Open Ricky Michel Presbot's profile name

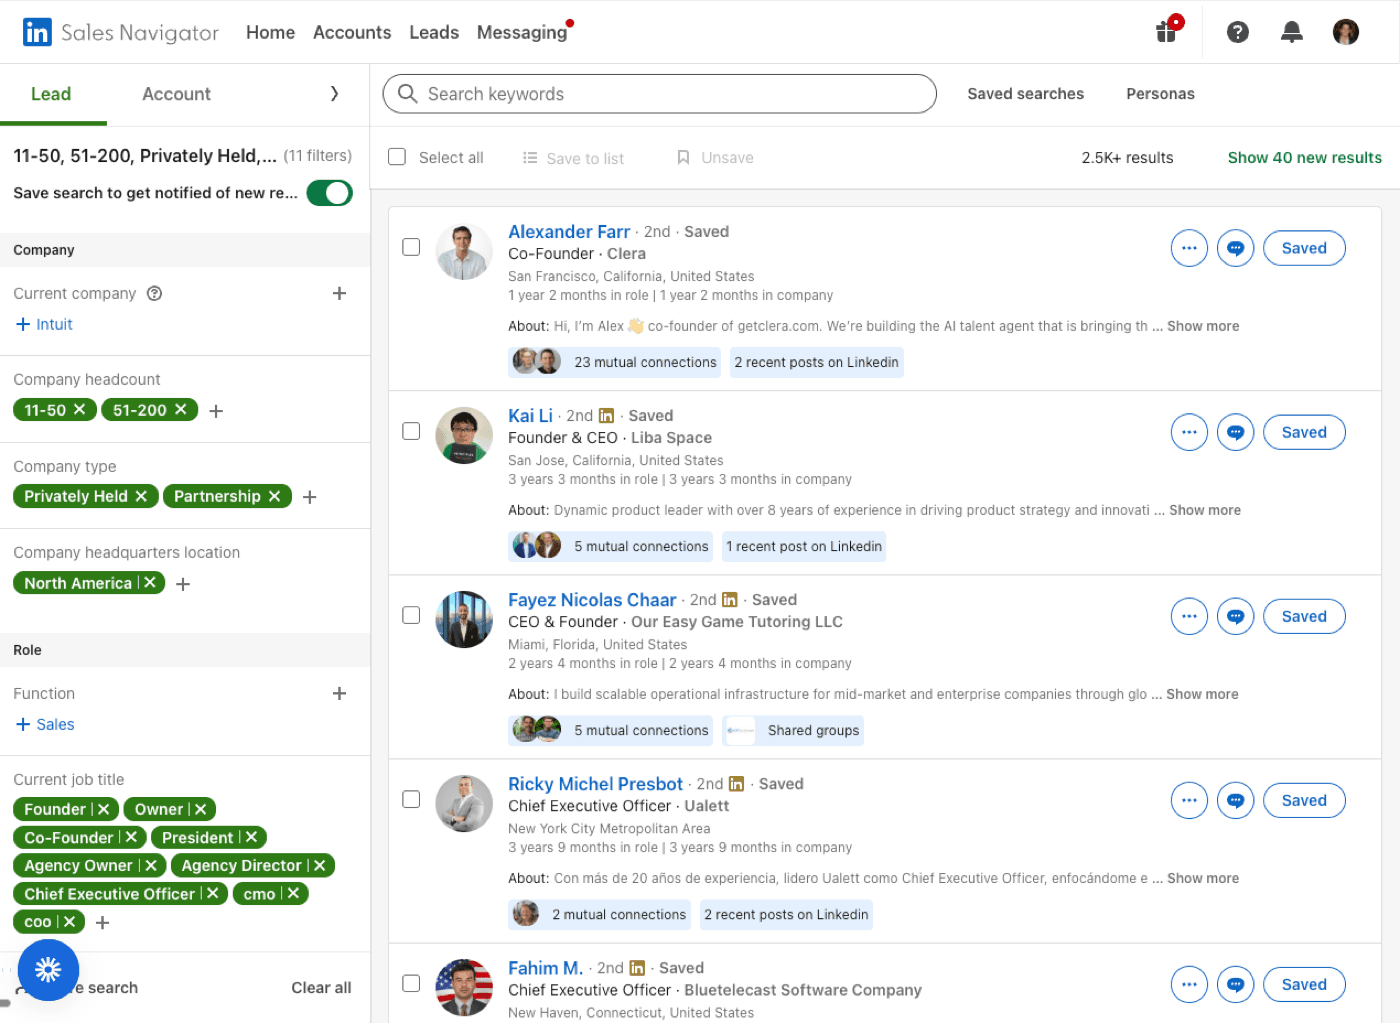tap(595, 784)
